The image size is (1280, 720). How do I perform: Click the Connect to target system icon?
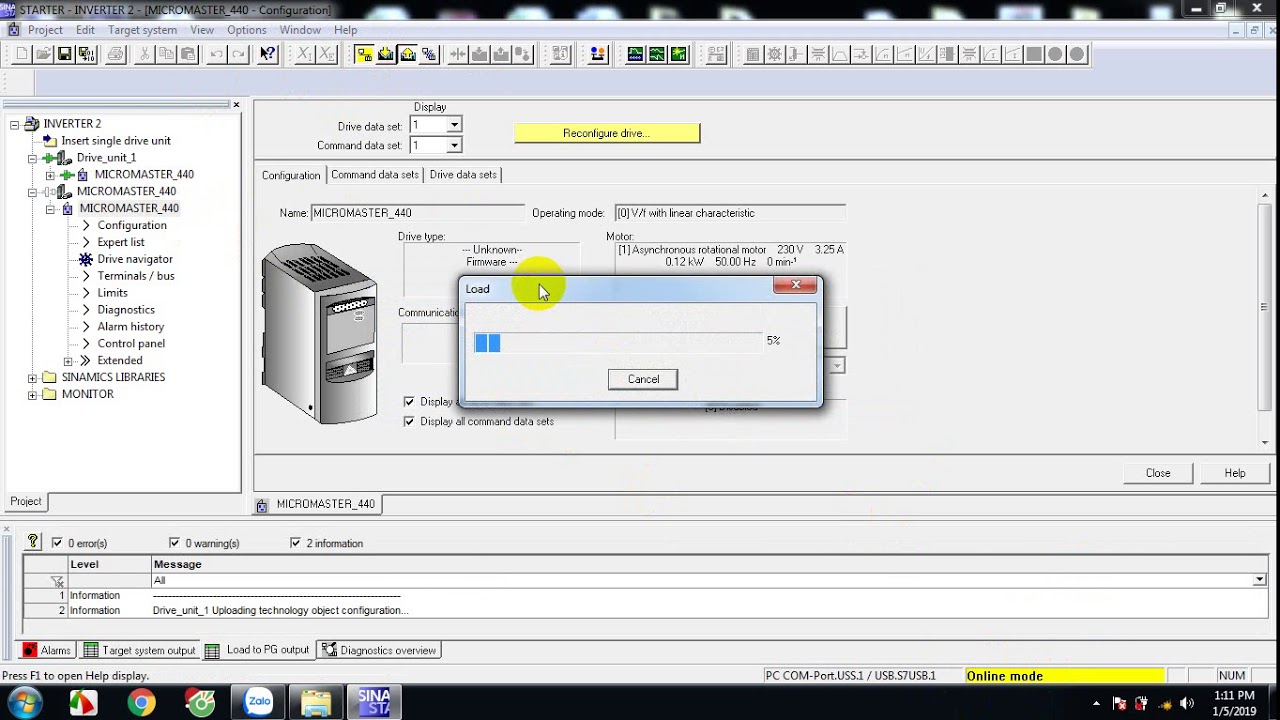364,54
